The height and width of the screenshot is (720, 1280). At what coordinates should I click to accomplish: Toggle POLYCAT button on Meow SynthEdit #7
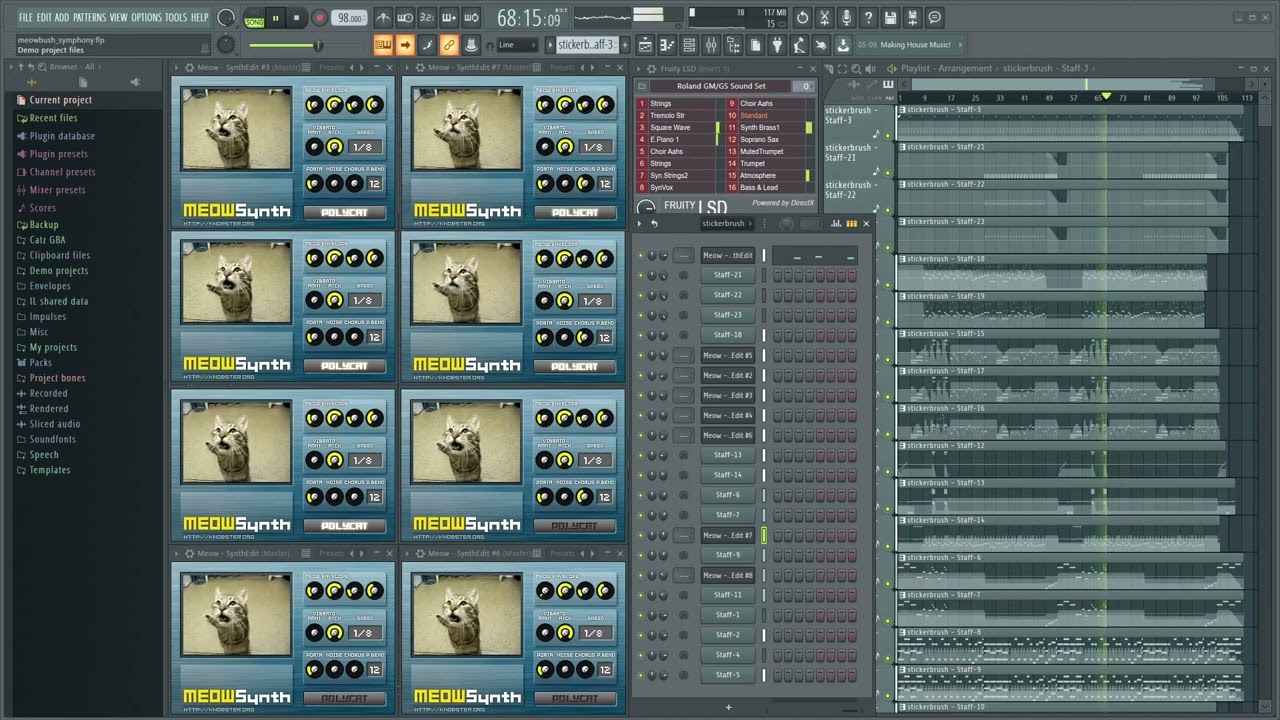[x=575, y=212]
